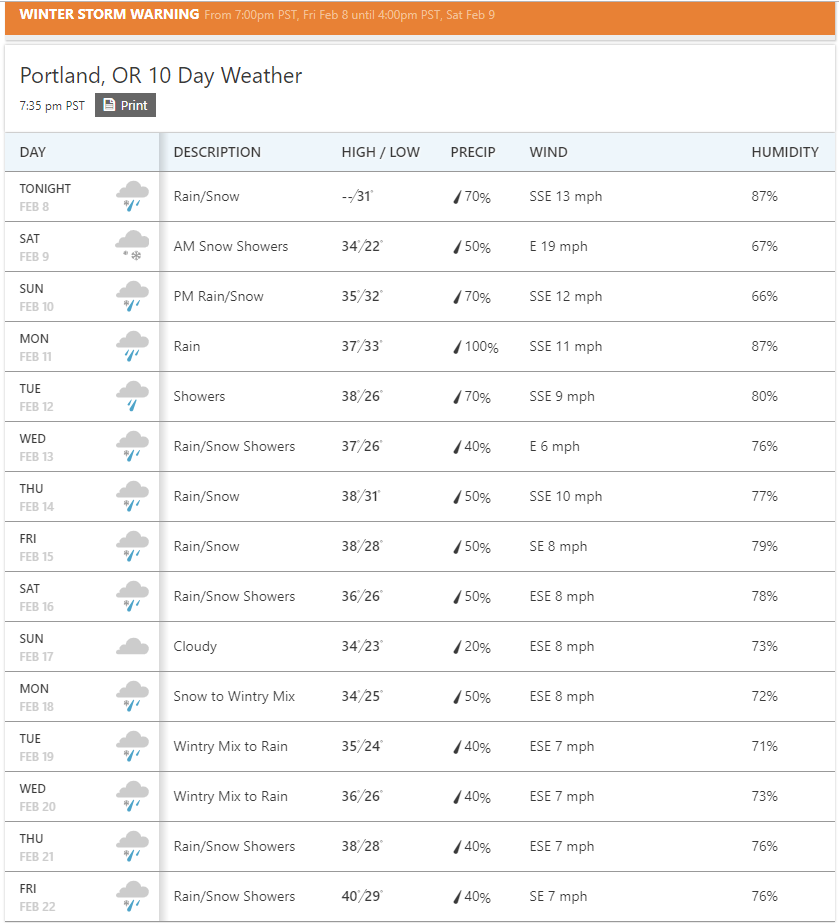Screen dimensions: 839x923
Task: Select the DESCRIPTION column header
Action: tap(217, 152)
